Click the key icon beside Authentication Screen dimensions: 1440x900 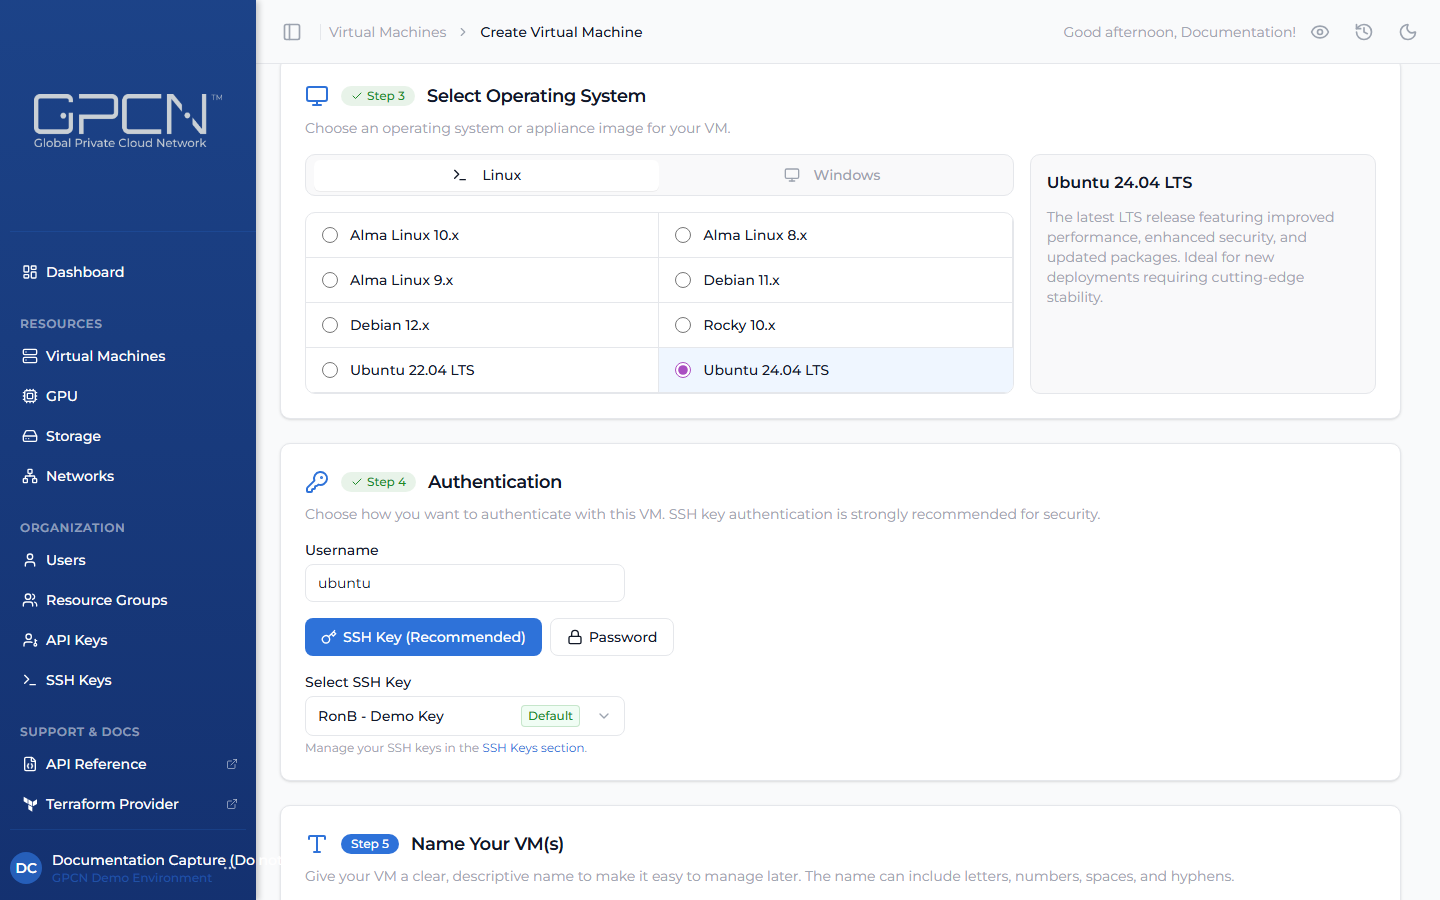tap(317, 482)
